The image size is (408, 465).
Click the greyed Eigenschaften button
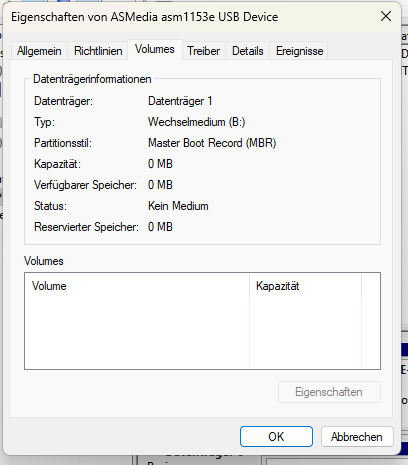[x=329, y=392]
